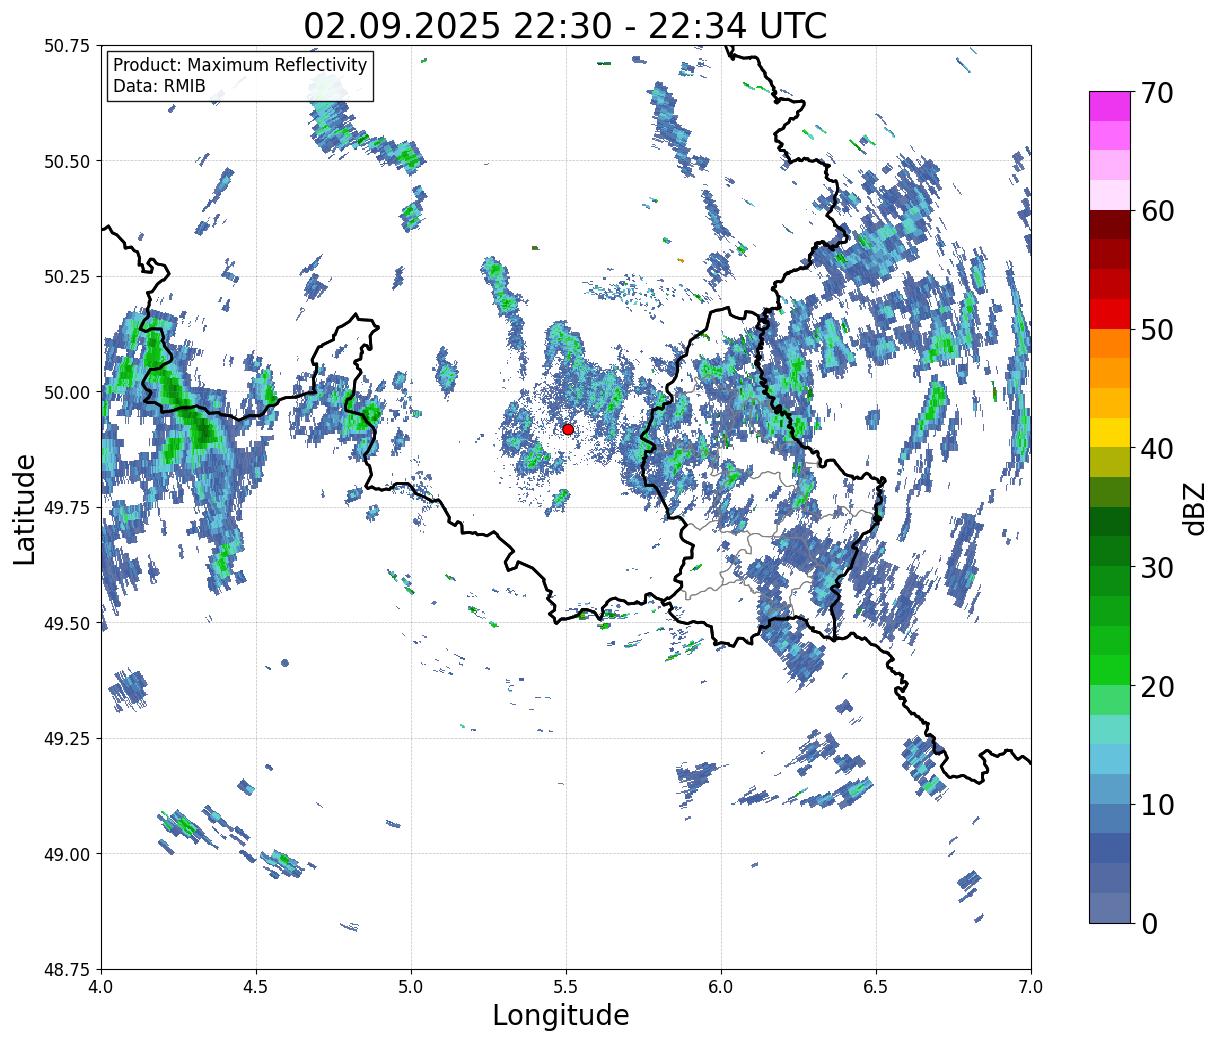This screenshot has width=1219, height=1040.
Task: Click the 20 tick label on colorbar
Action: click(1157, 686)
